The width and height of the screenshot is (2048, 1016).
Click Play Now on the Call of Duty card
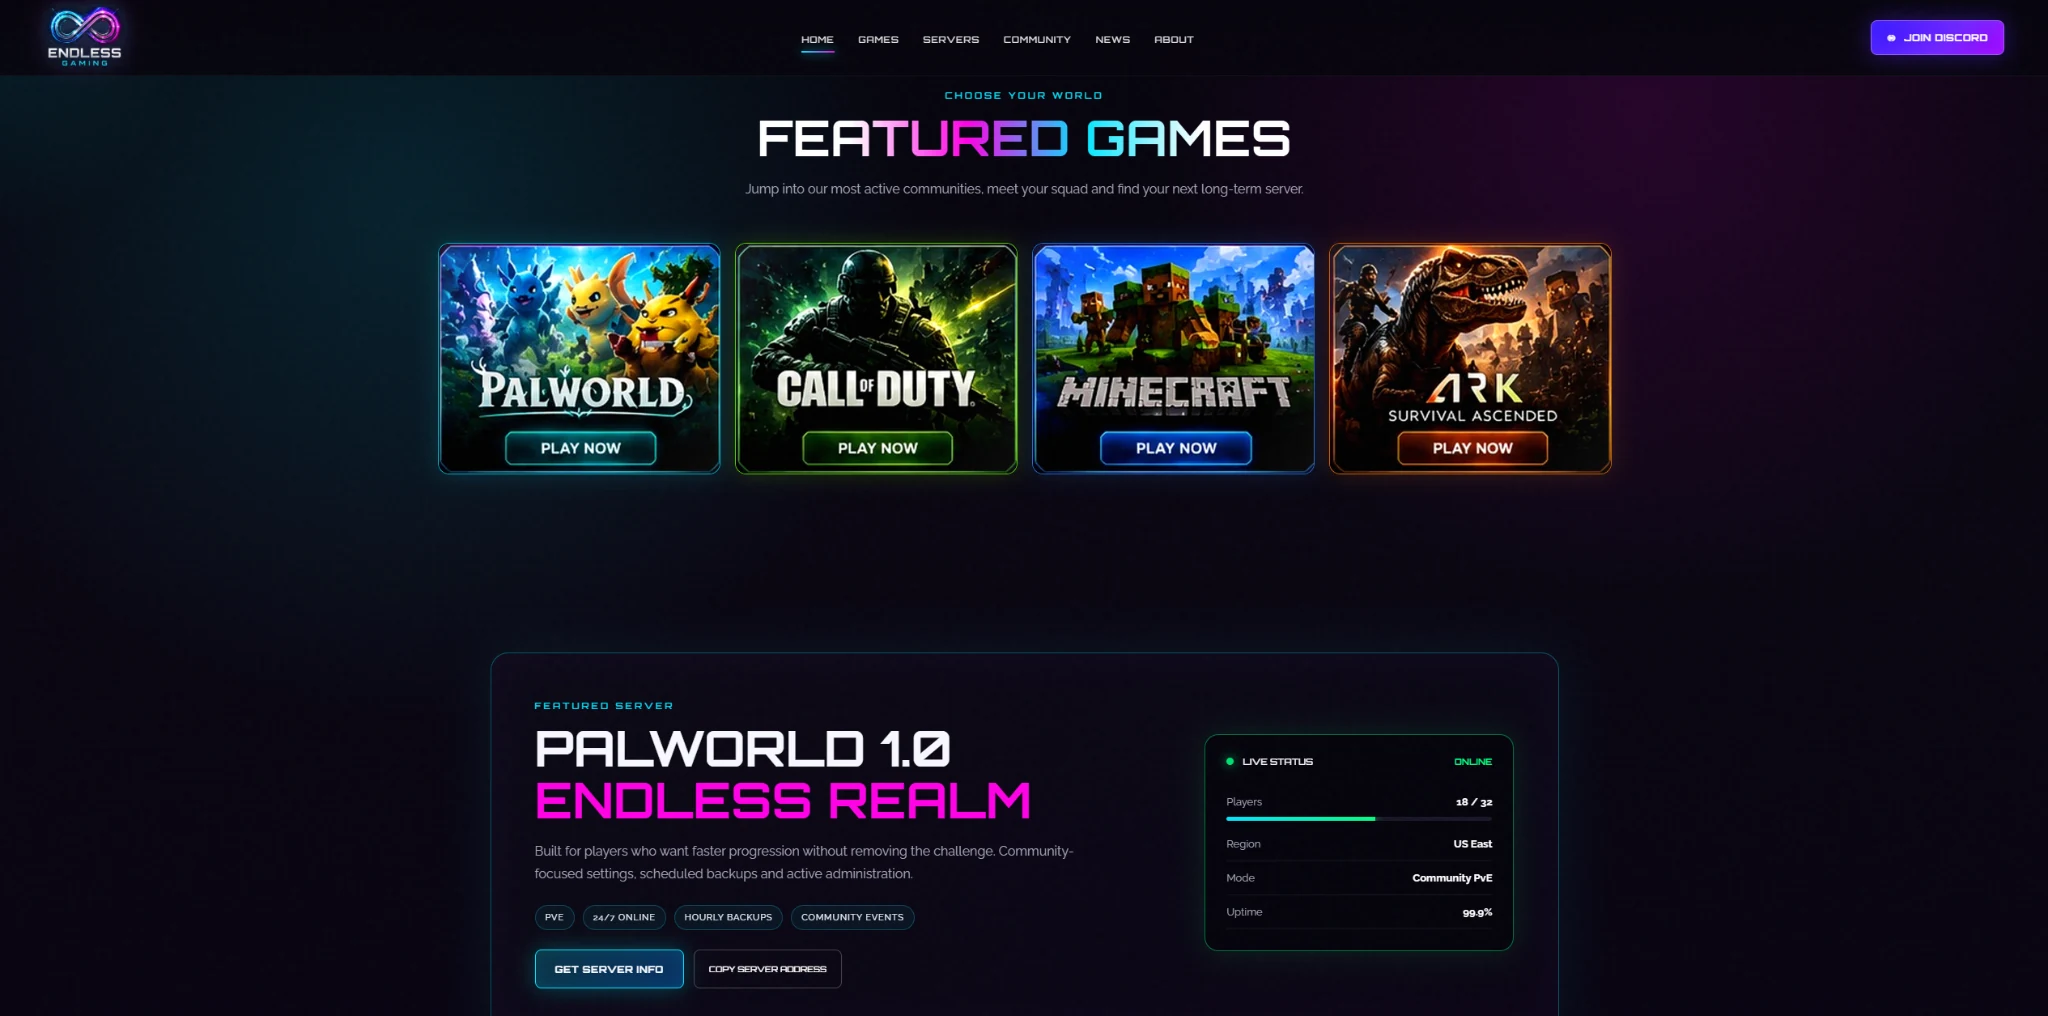(877, 448)
